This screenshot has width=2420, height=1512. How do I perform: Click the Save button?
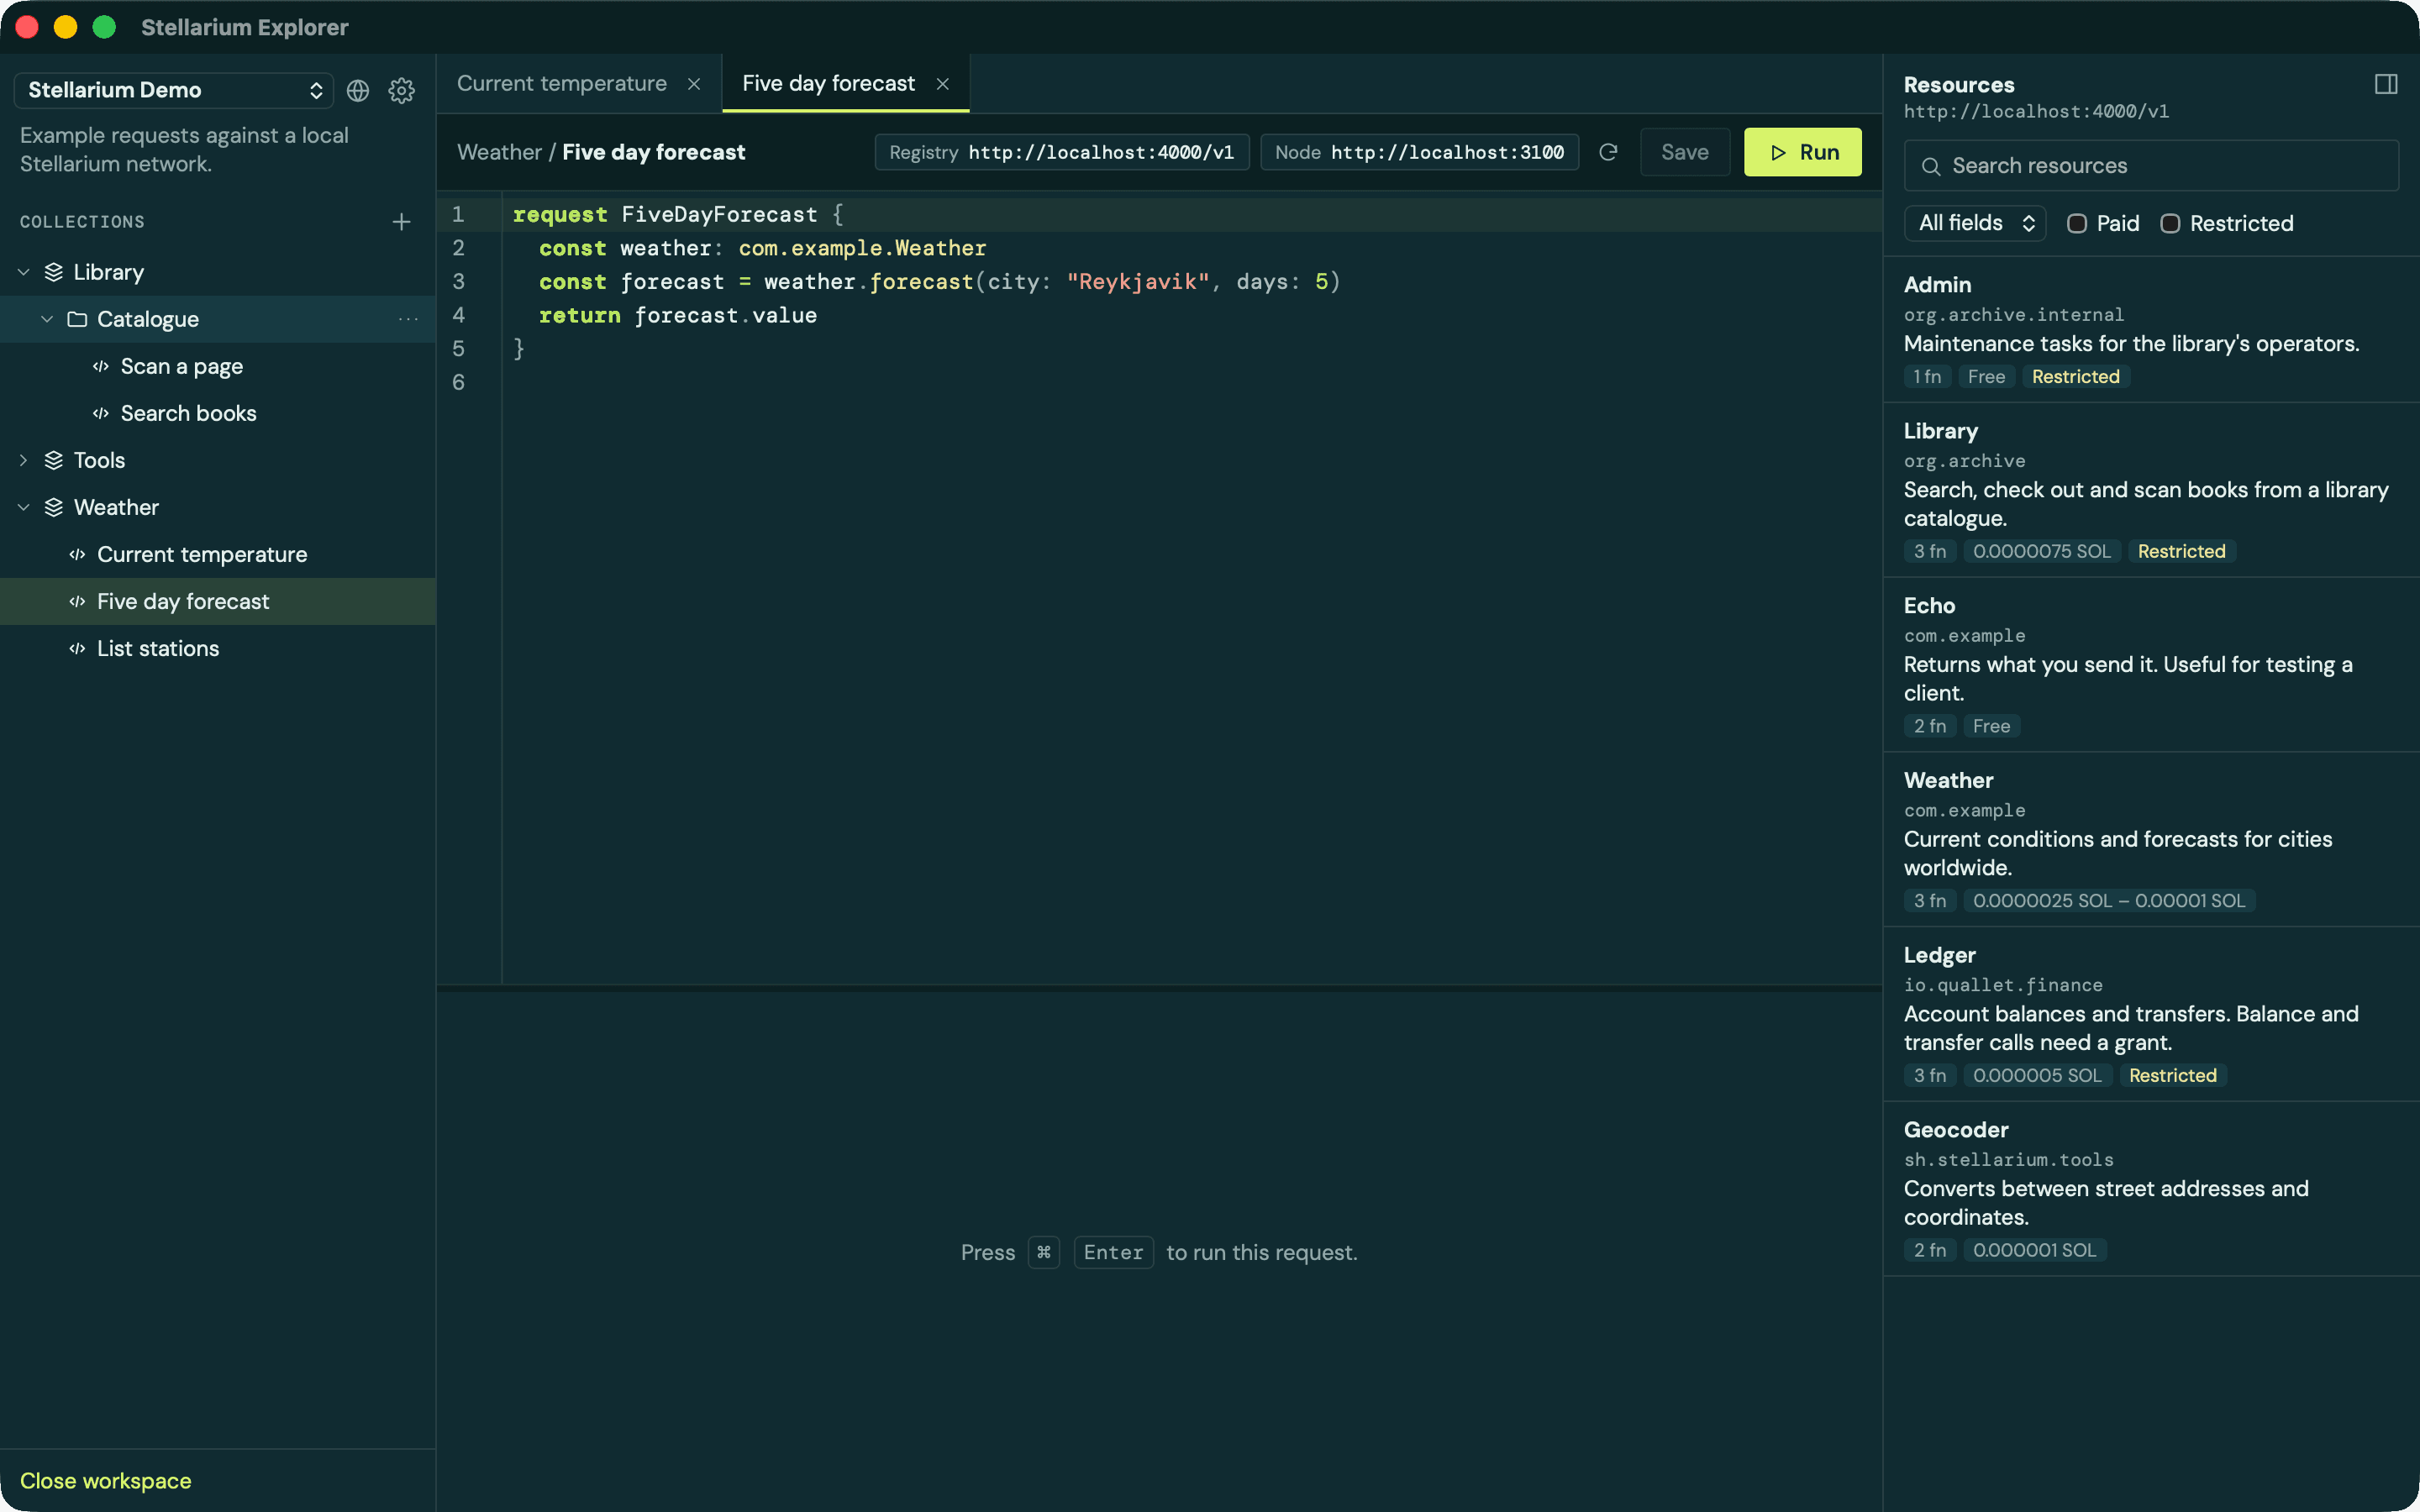(1684, 152)
